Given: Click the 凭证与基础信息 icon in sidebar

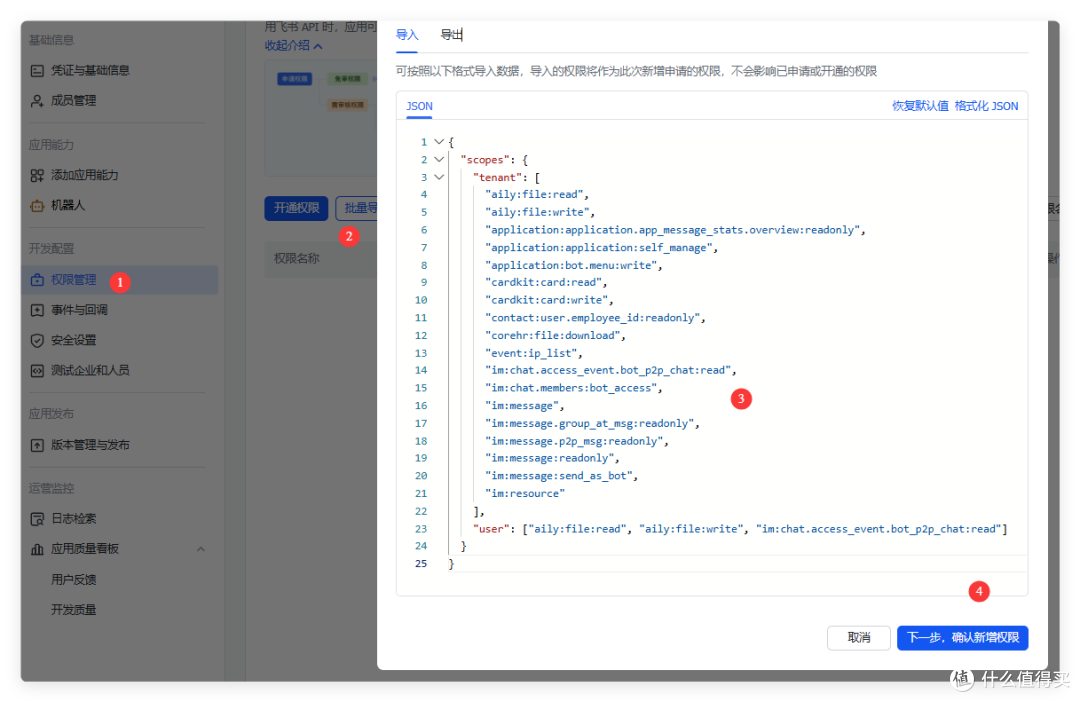Looking at the screenshot, I should point(37,70).
